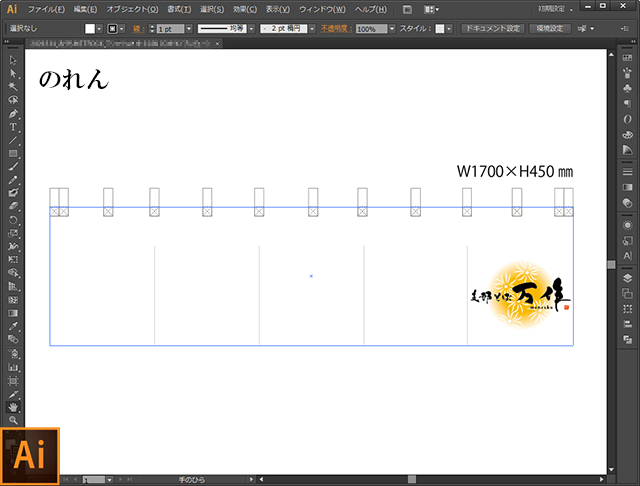Viewport: 640px width, 486px height.
Task: Select the Paintbrush tool
Action: coord(13,166)
